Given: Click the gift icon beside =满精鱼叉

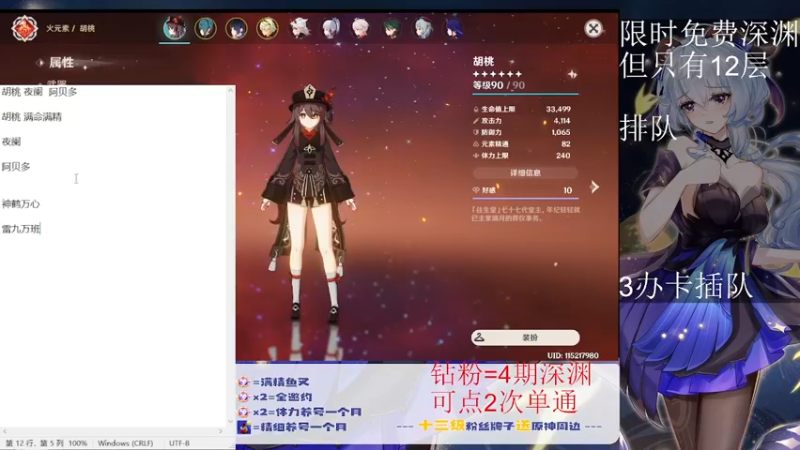Looking at the screenshot, I should [x=243, y=382].
